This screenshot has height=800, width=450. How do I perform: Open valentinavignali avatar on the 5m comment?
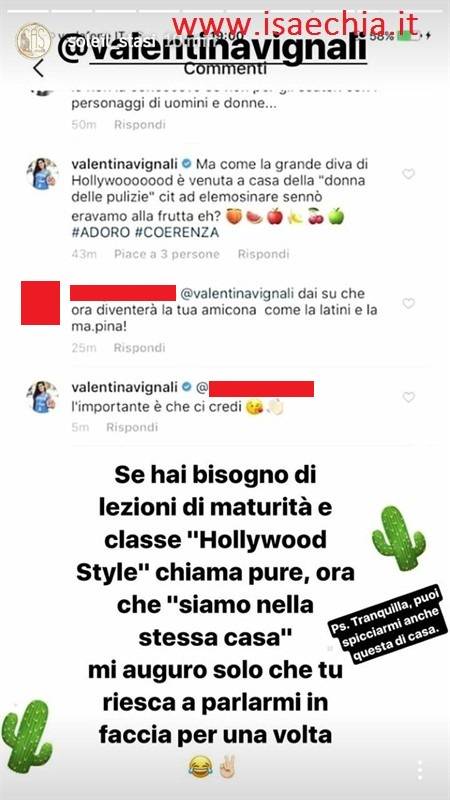[x=42, y=396]
